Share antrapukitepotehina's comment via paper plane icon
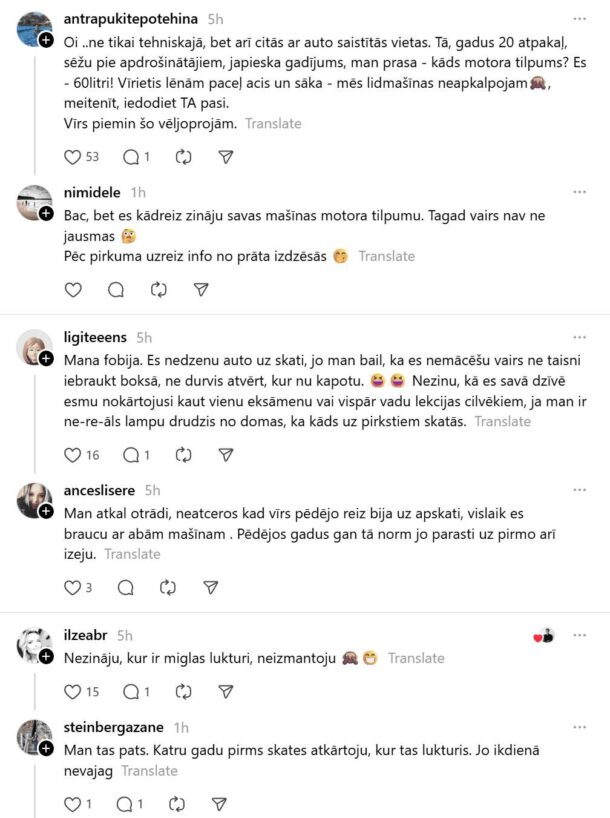The image size is (610, 818). 226,157
